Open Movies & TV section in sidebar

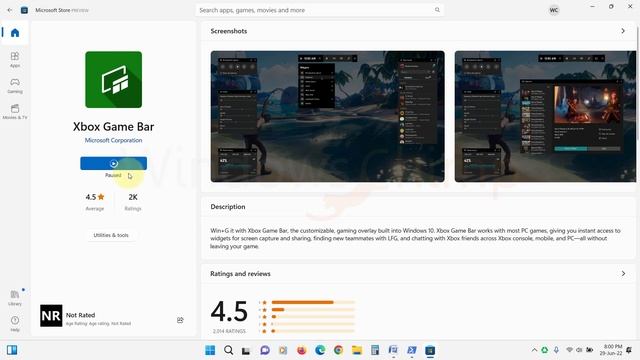(x=15, y=111)
